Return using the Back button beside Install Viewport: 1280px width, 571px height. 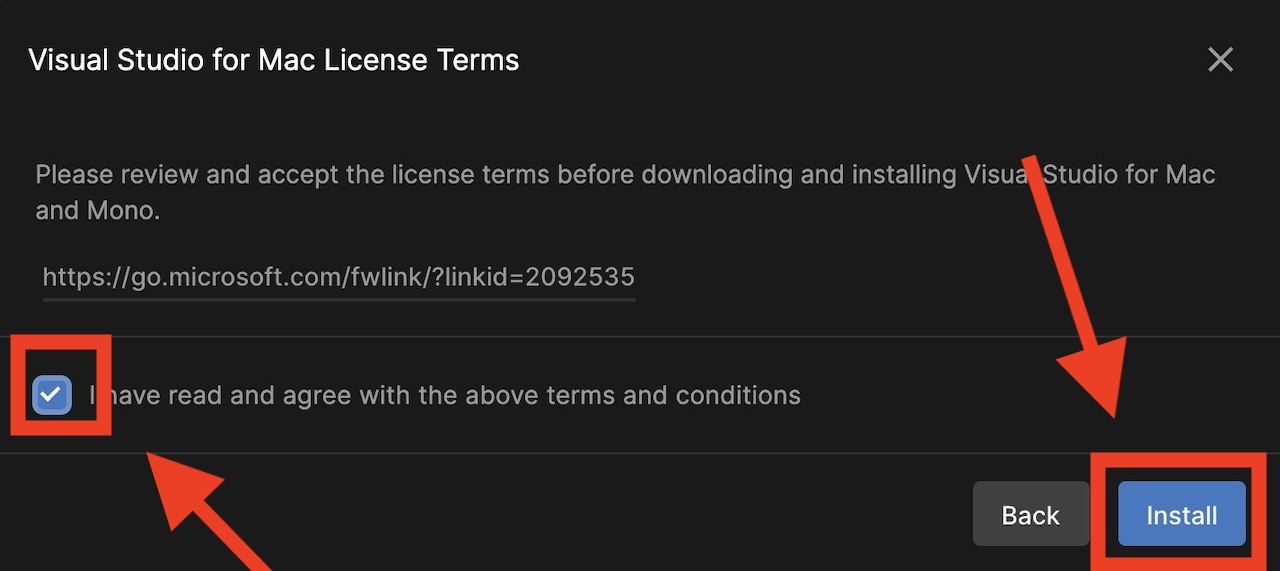coord(1030,515)
